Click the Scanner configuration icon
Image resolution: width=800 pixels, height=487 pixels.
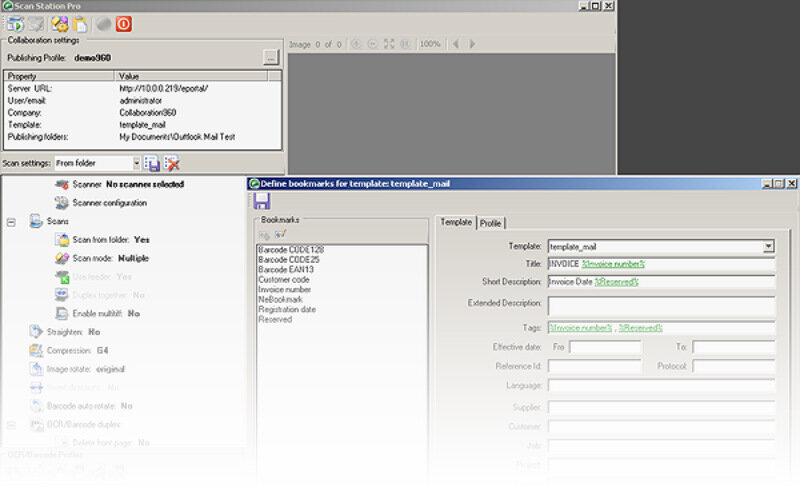point(62,203)
